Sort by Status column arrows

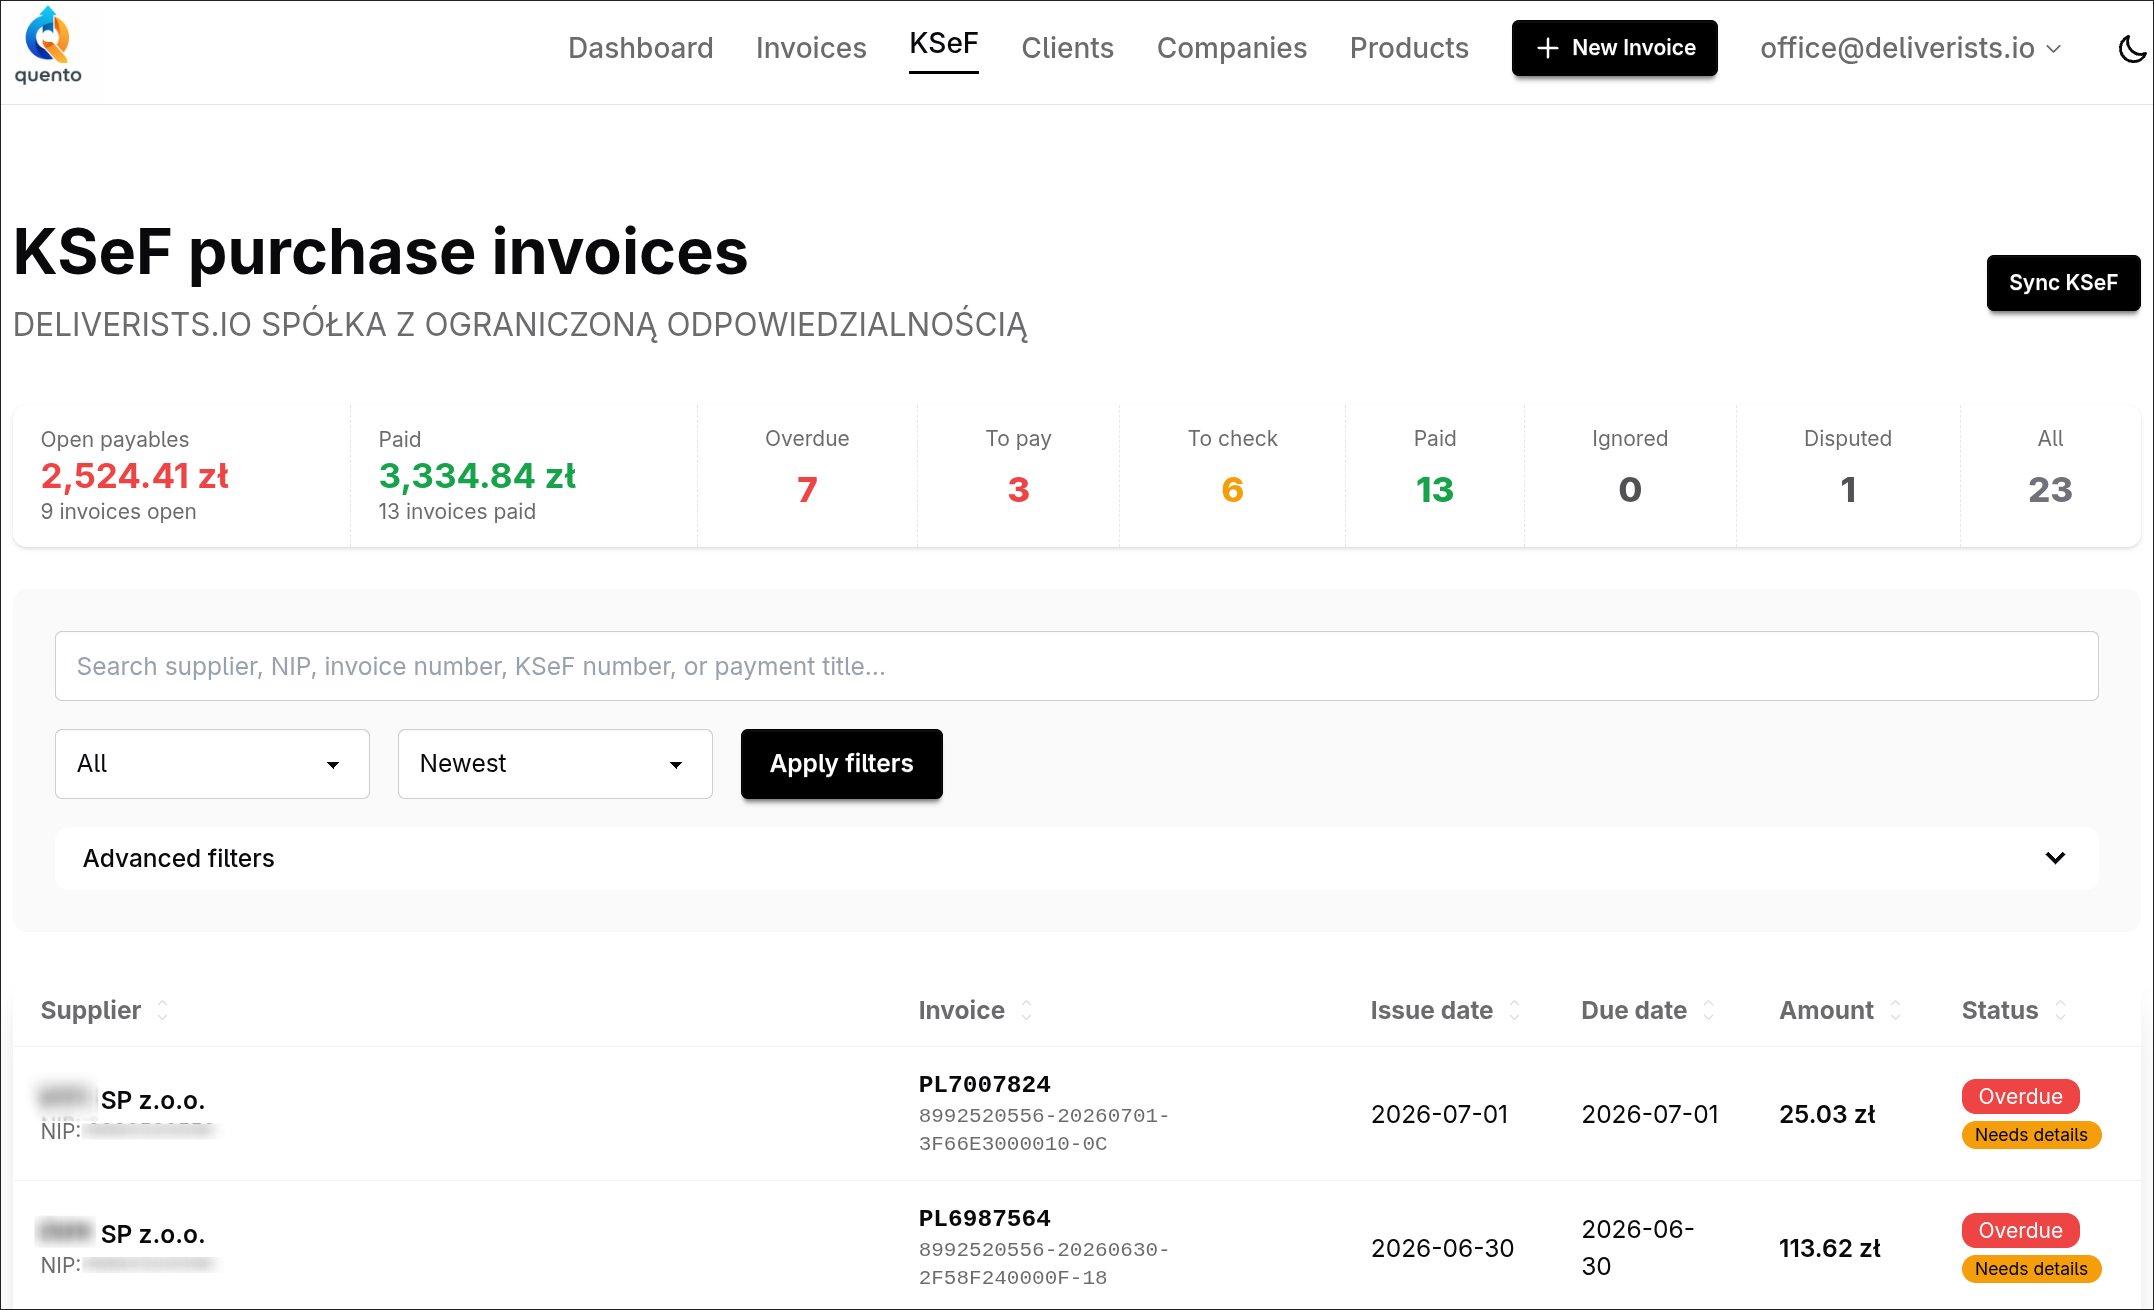[2061, 1010]
